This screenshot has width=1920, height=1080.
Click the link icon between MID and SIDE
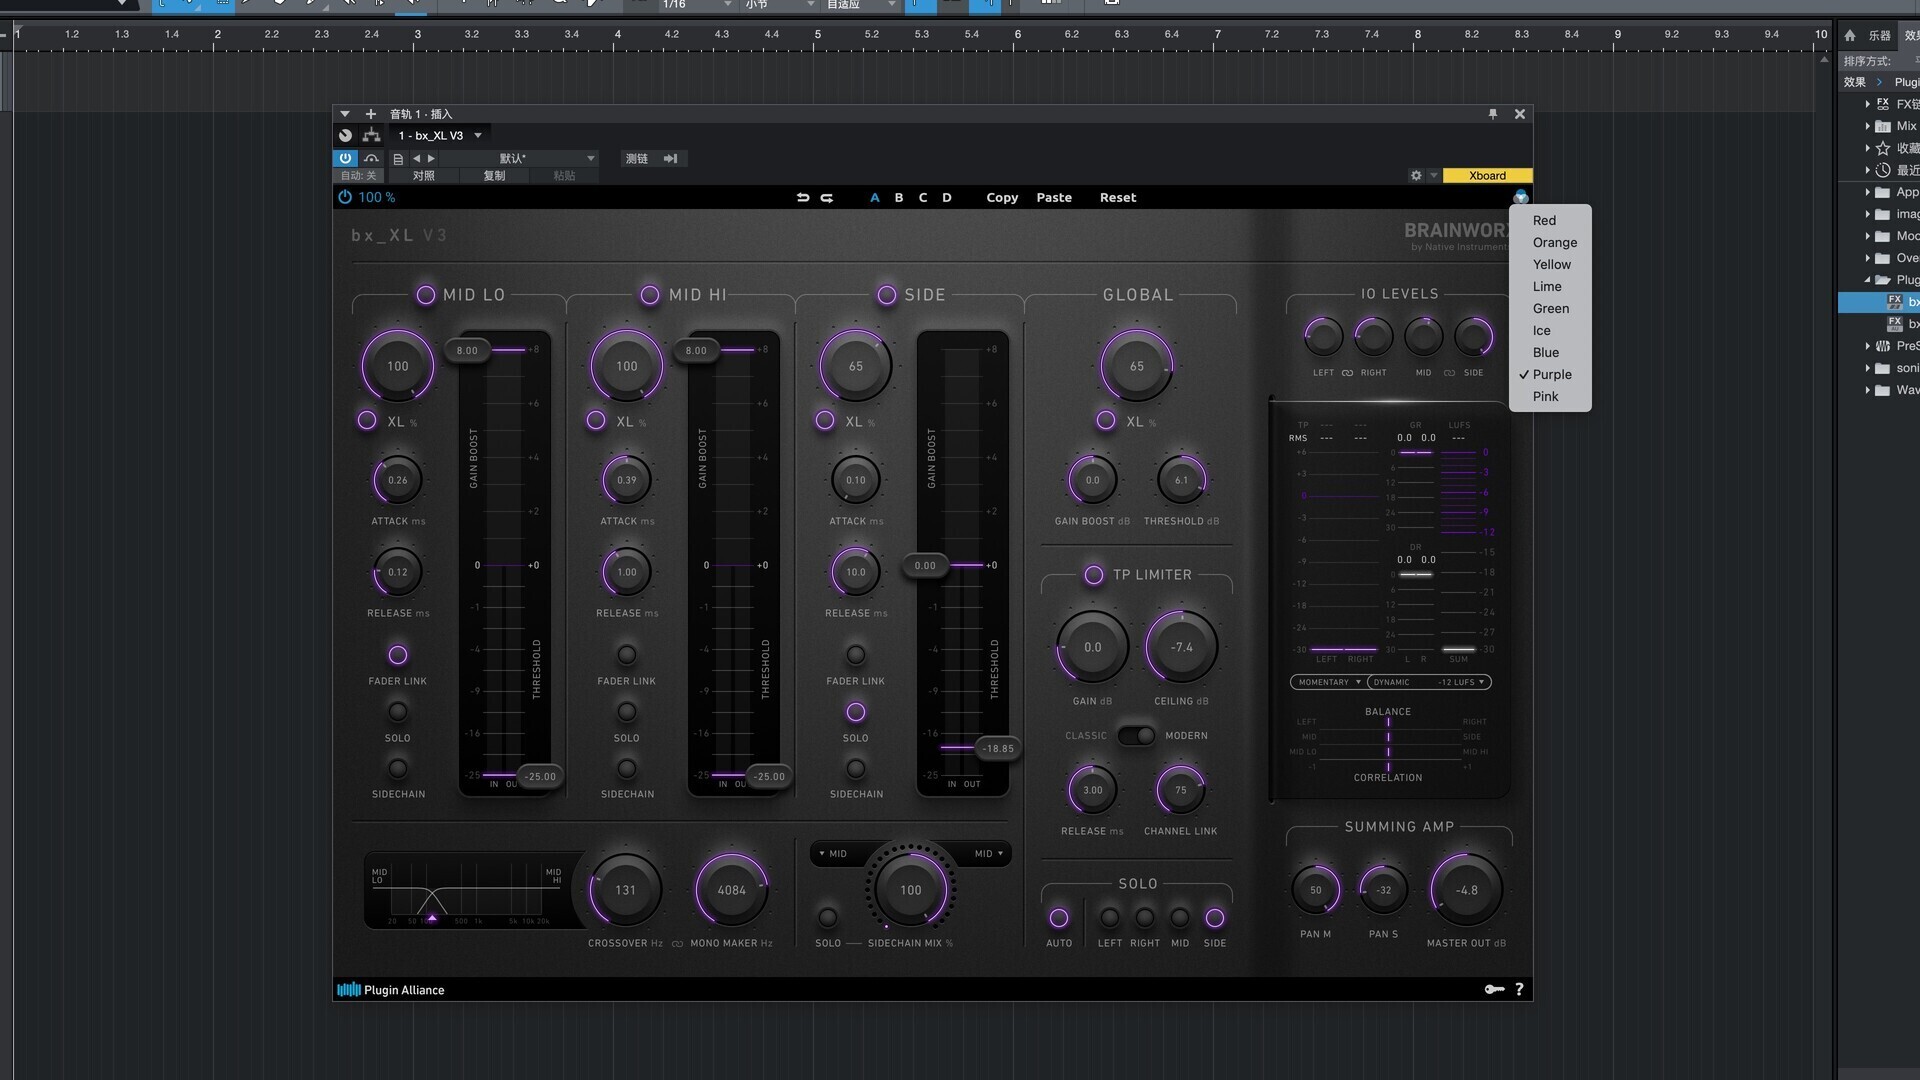click(1449, 373)
